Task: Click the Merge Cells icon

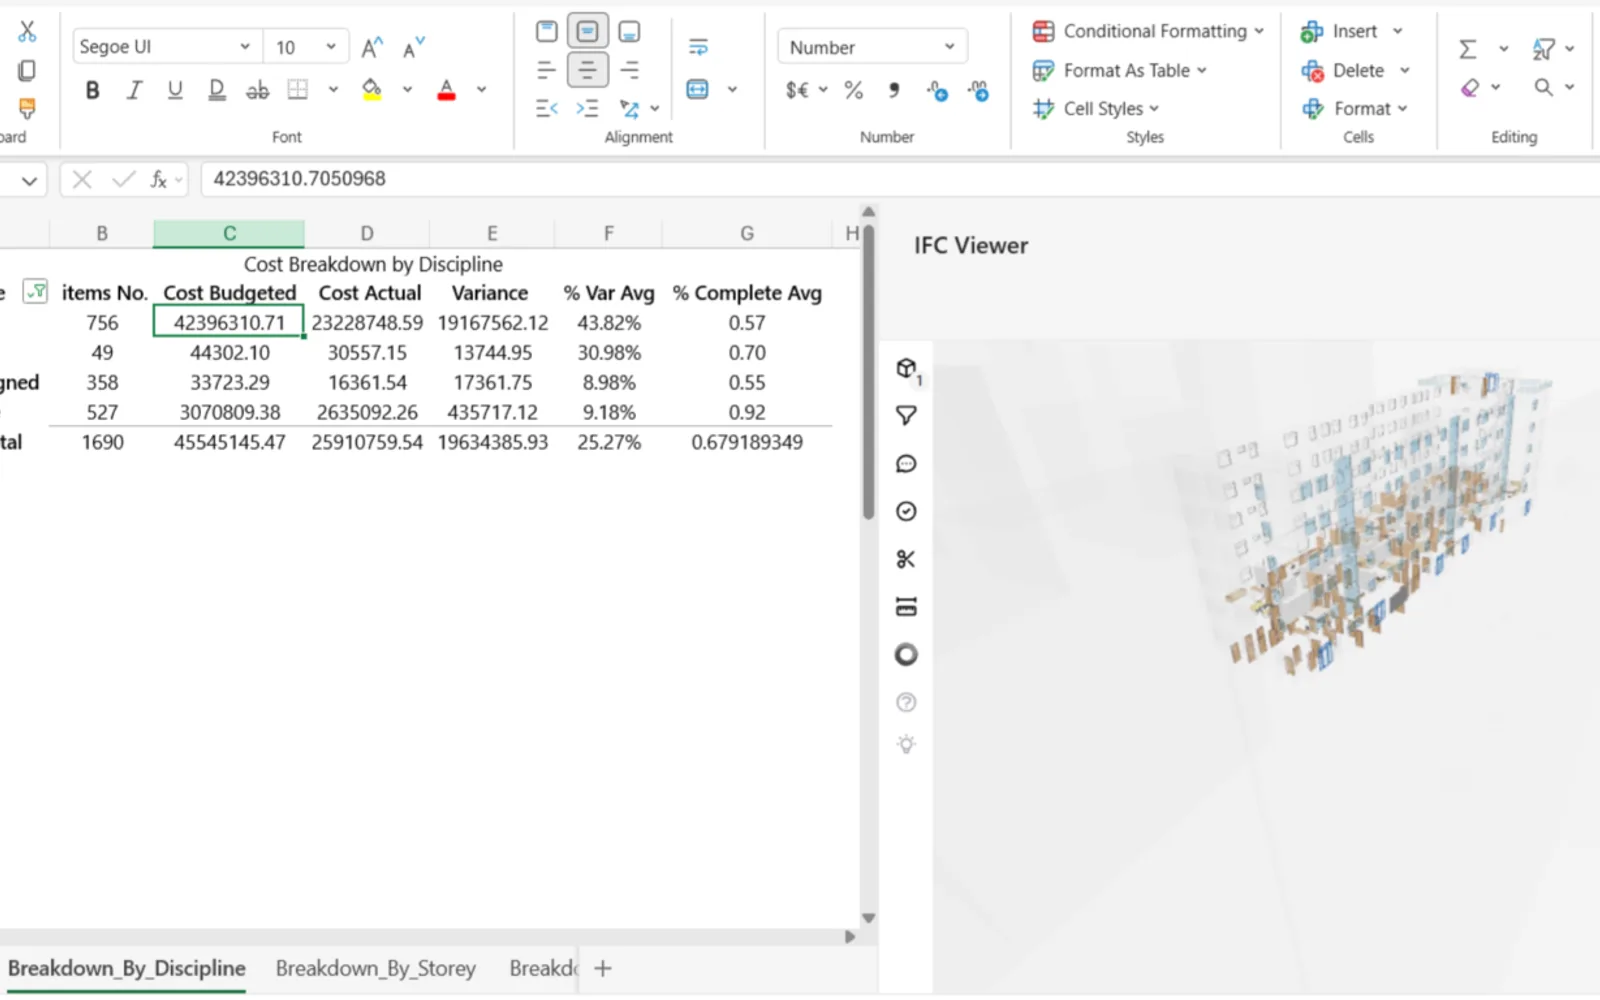Action: [x=698, y=89]
